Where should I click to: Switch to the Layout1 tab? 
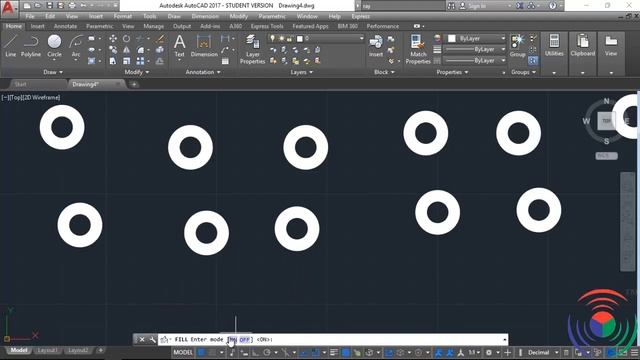[x=47, y=350]
